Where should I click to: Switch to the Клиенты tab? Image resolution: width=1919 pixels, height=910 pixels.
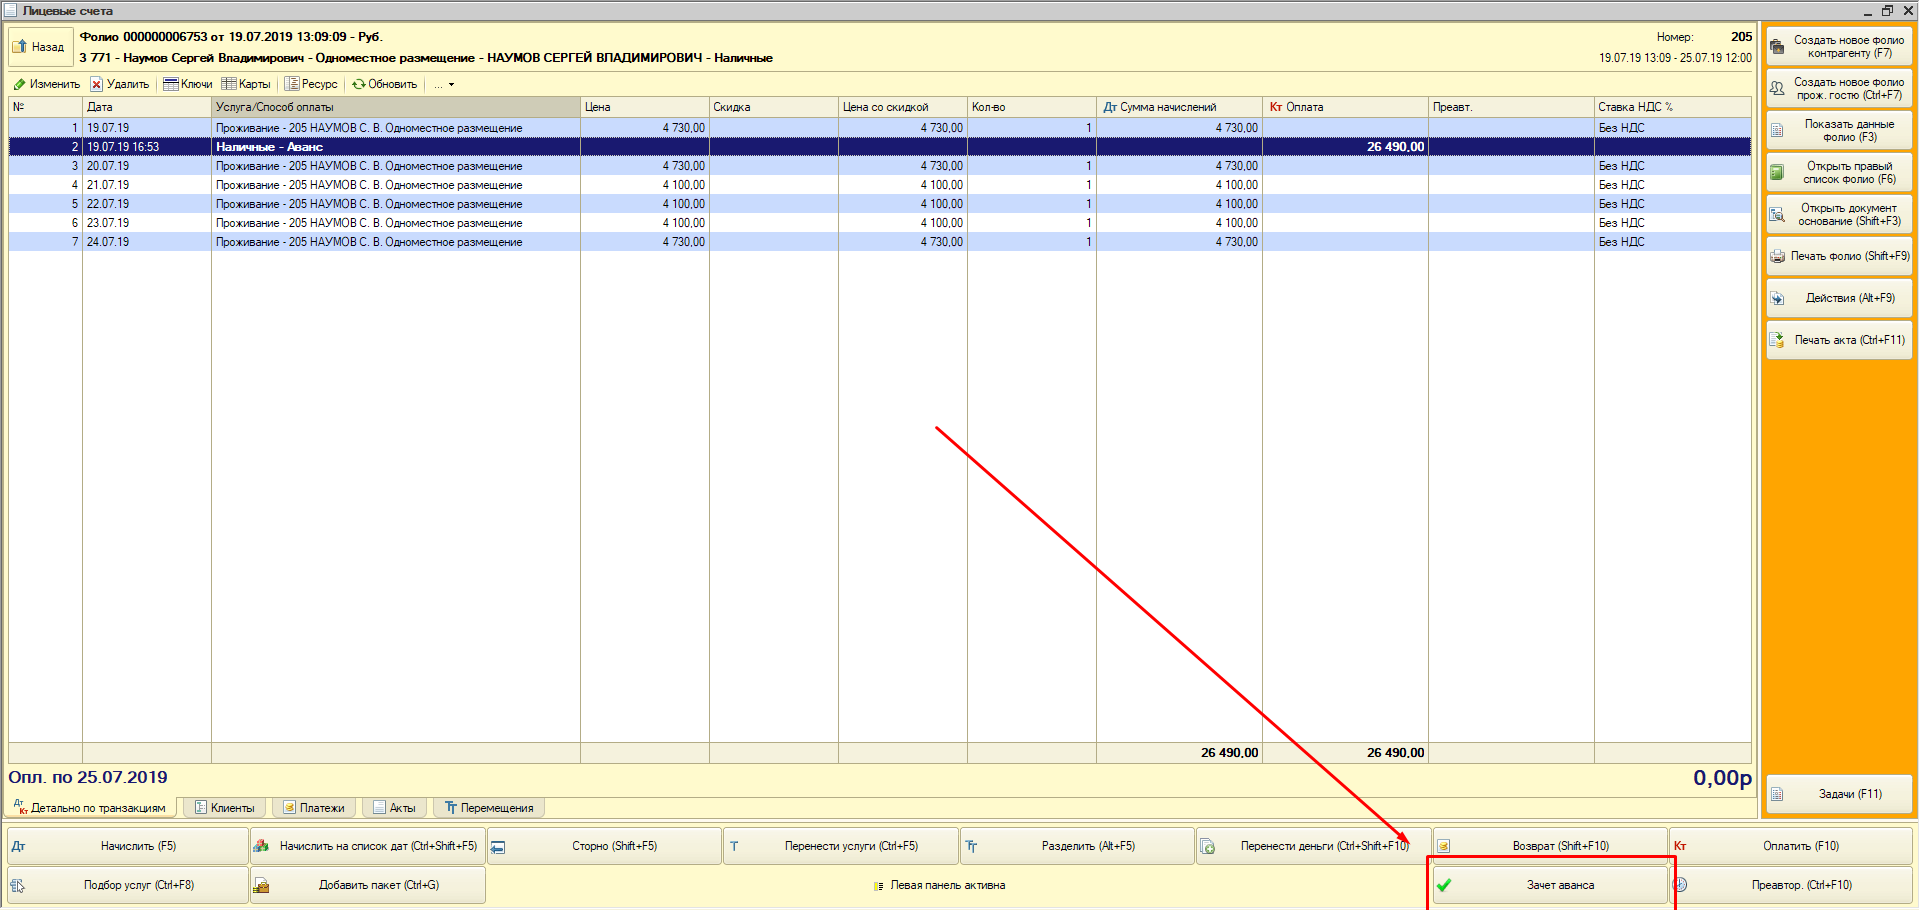coord(225,808)
